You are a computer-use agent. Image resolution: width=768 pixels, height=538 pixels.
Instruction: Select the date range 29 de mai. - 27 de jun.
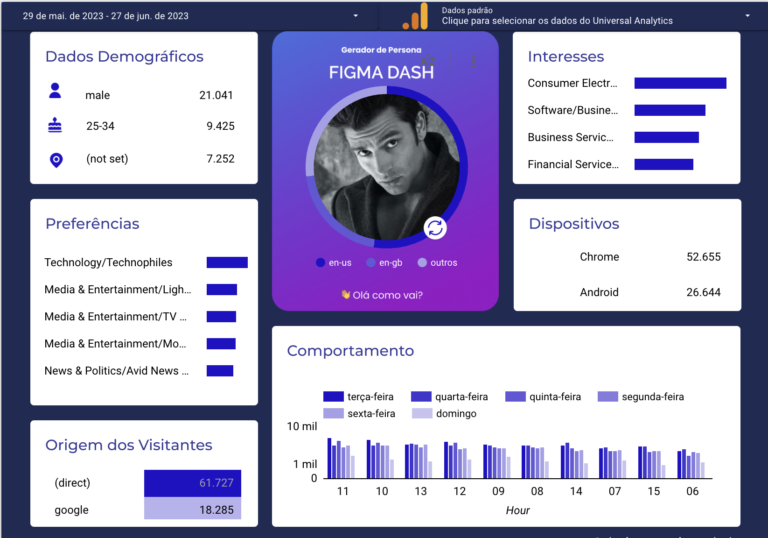click(x=105, y=16)
